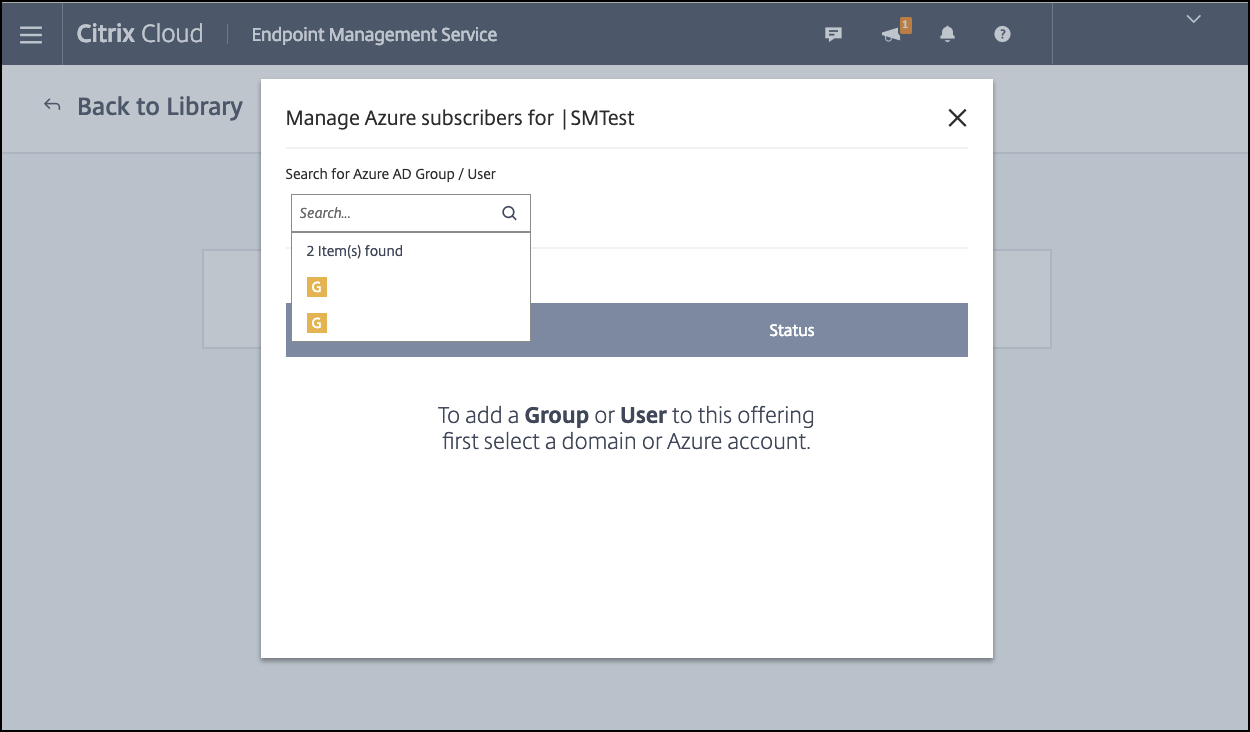Click the back arrow beside Back to Library
The image size is (1250, 732).
click(52, 105)
